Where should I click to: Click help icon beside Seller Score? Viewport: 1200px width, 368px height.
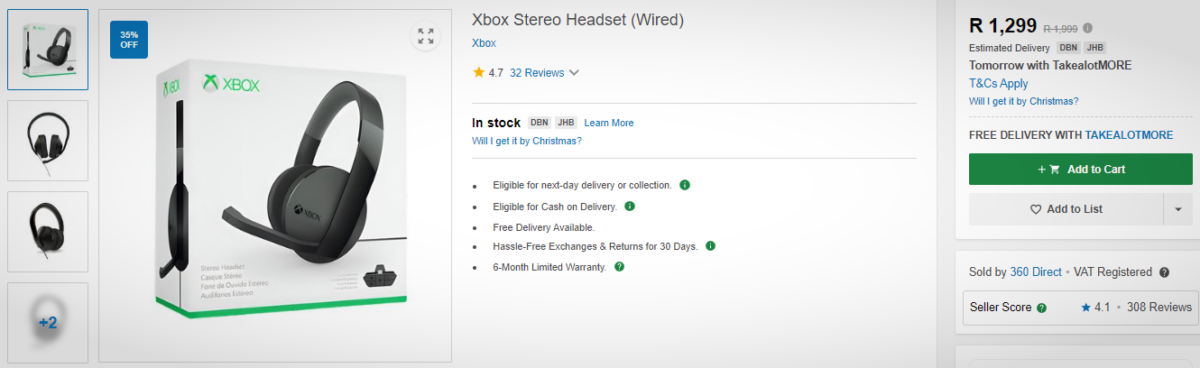pos(1042,308)
